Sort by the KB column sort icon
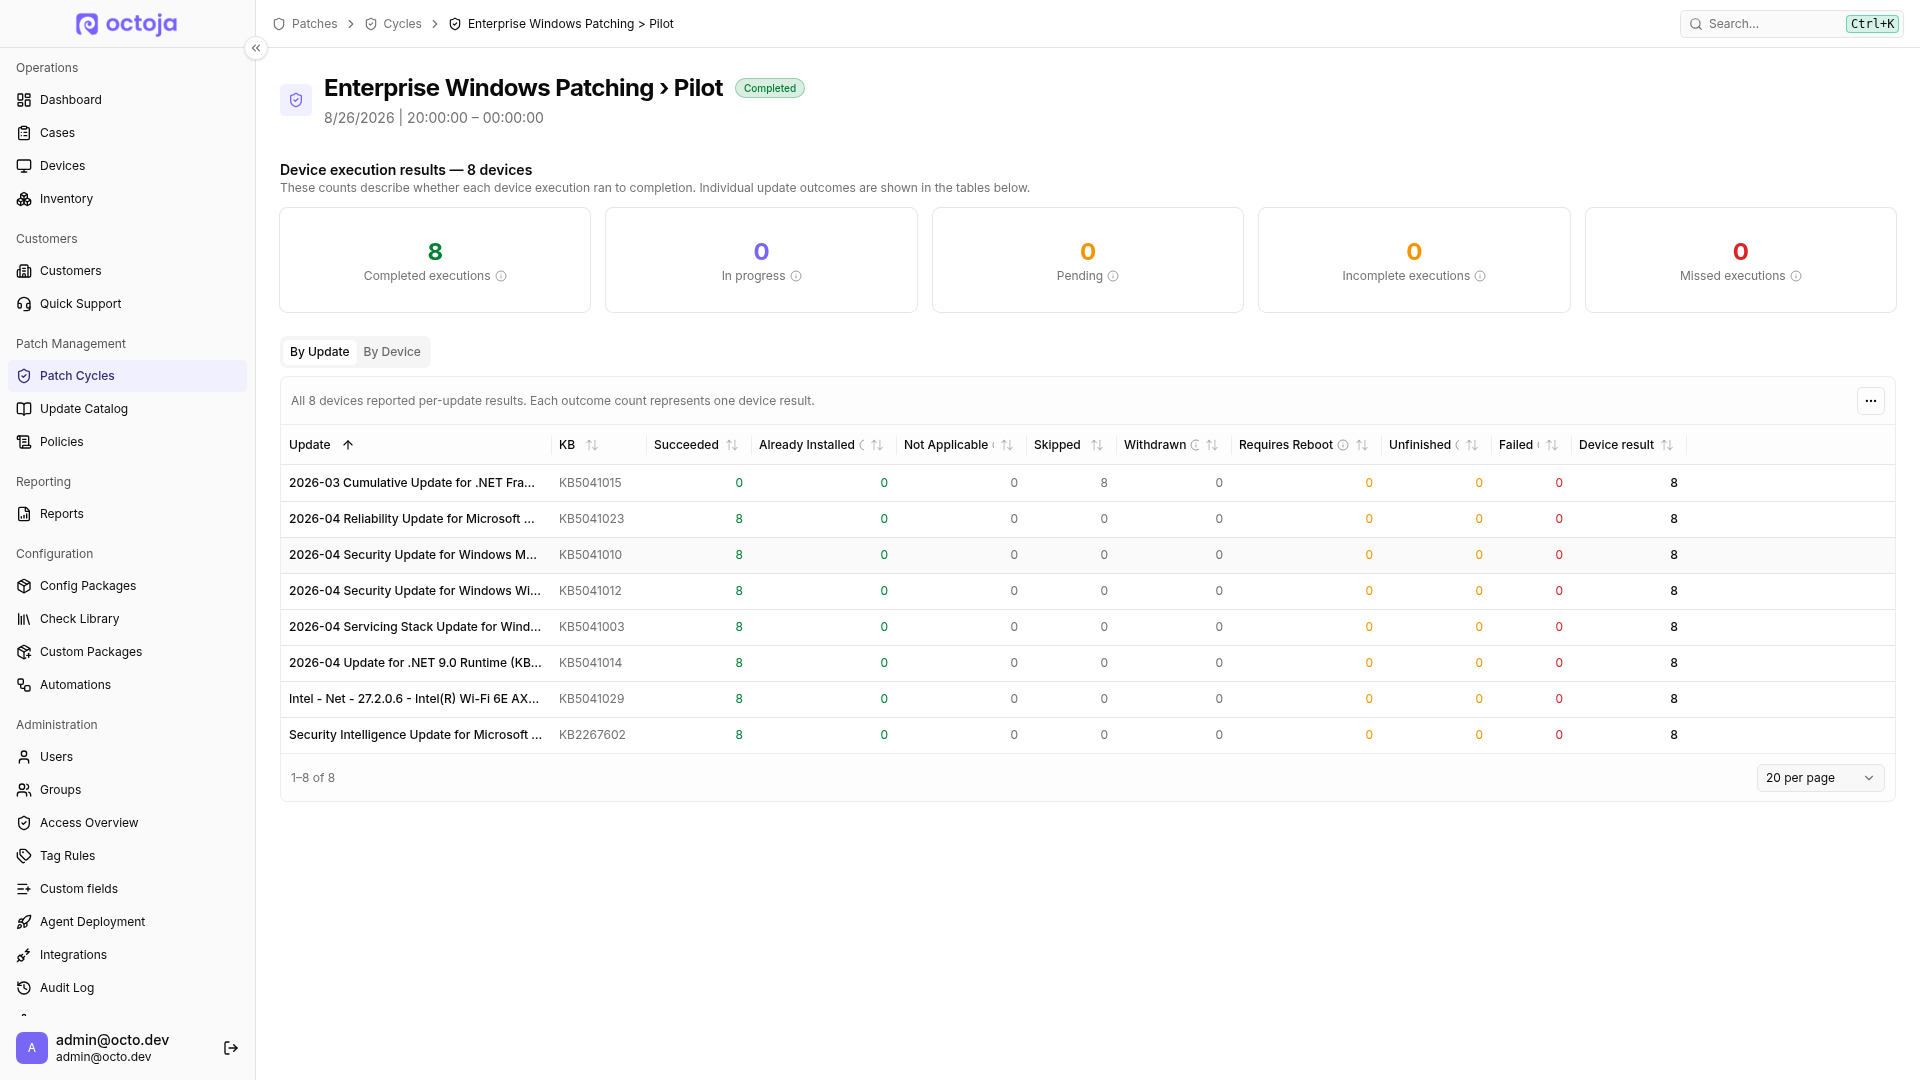The height and width of the screenshot is (1080, 1920). tap(592, 445)
